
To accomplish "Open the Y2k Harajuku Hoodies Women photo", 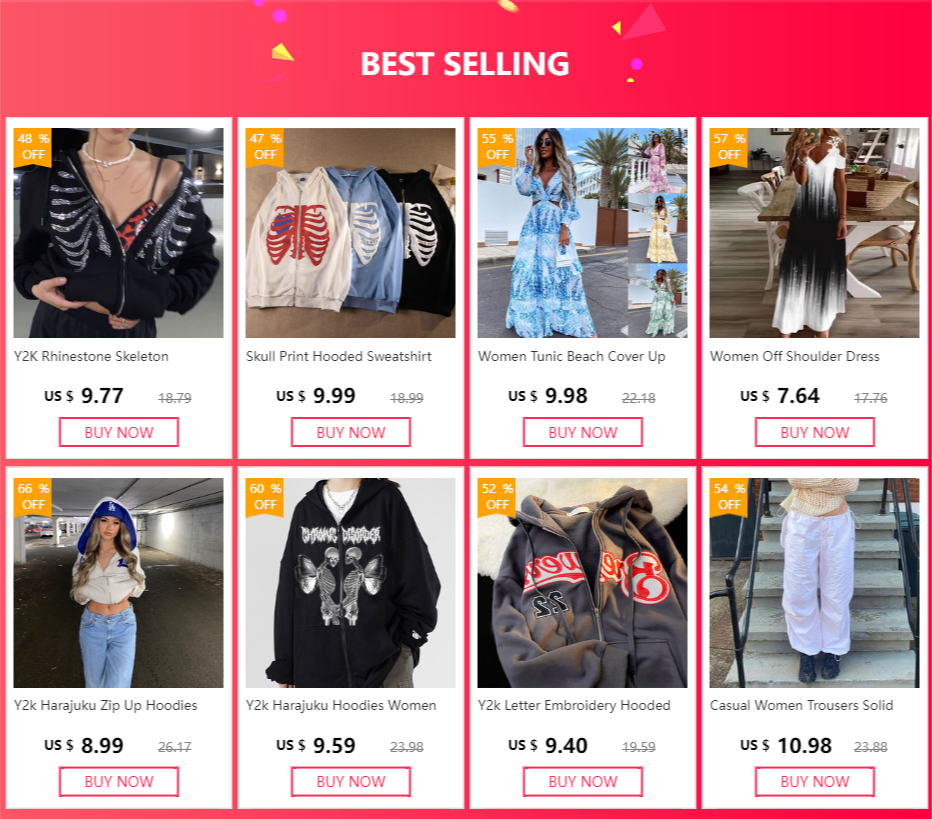I will pyautogui.click(x=351, y=583).
